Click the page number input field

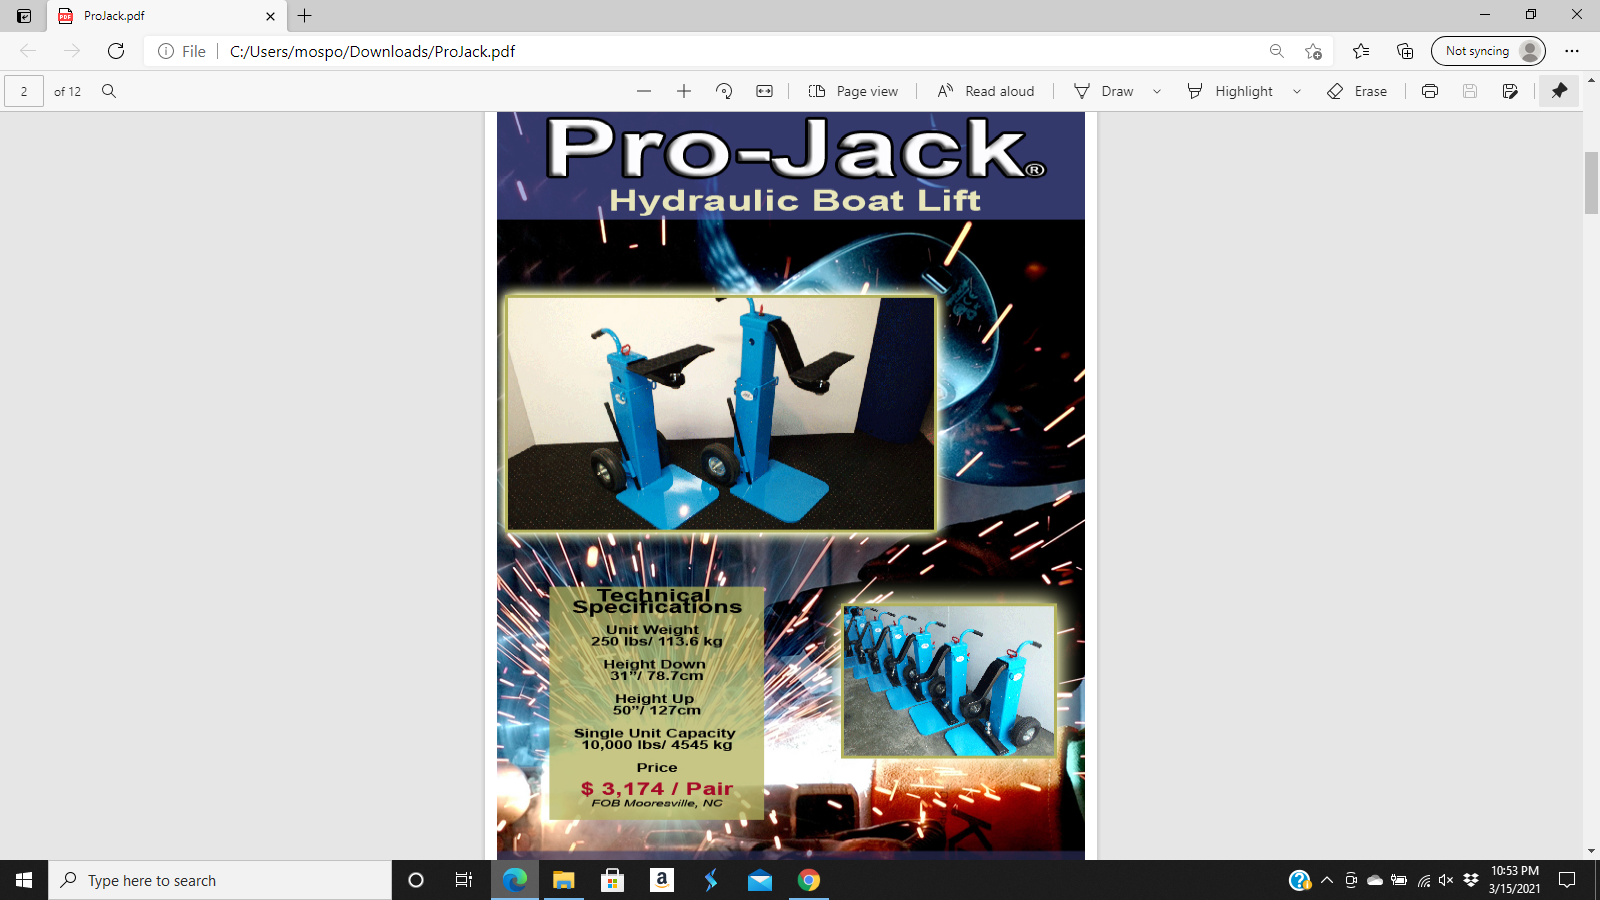pyautogui.click(x=24, y=91)
